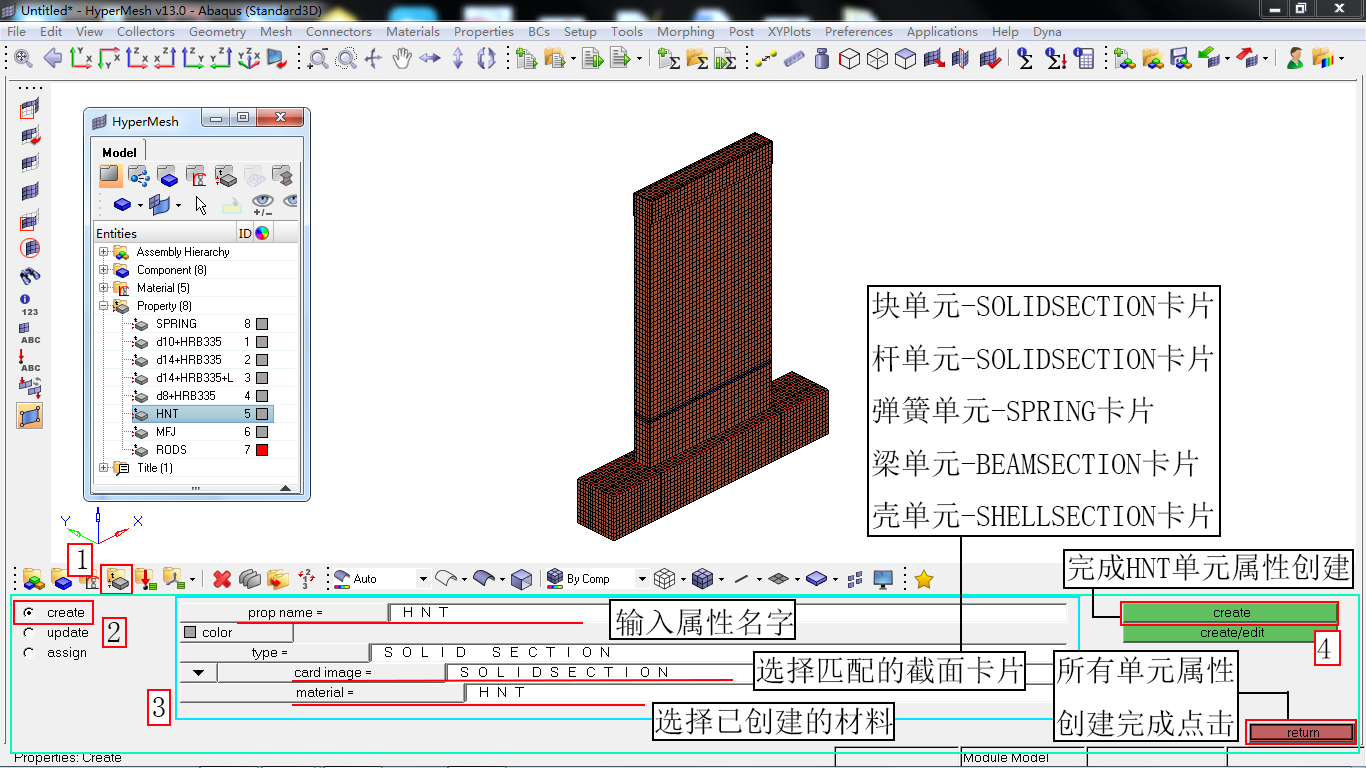Click the create/edit button

click(1231, 633)
